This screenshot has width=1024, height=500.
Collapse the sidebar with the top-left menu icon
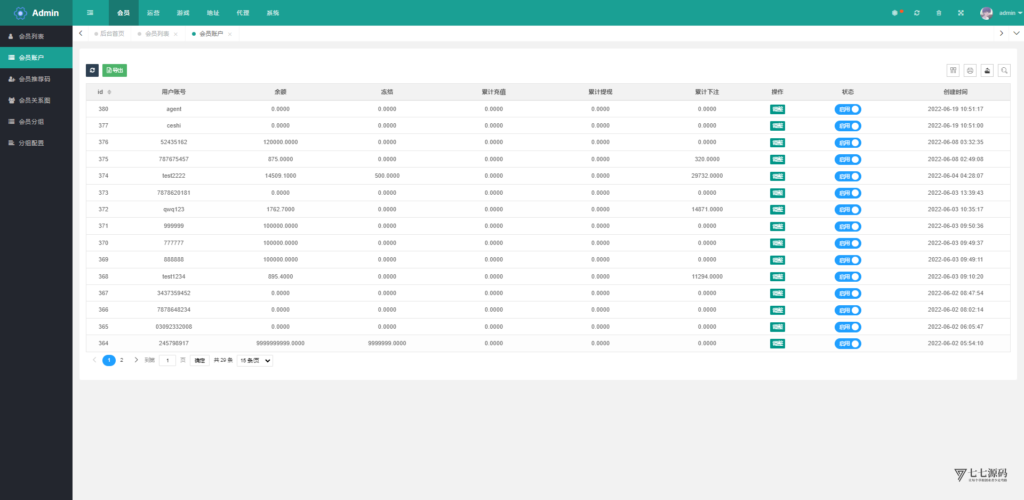(90, 13)
